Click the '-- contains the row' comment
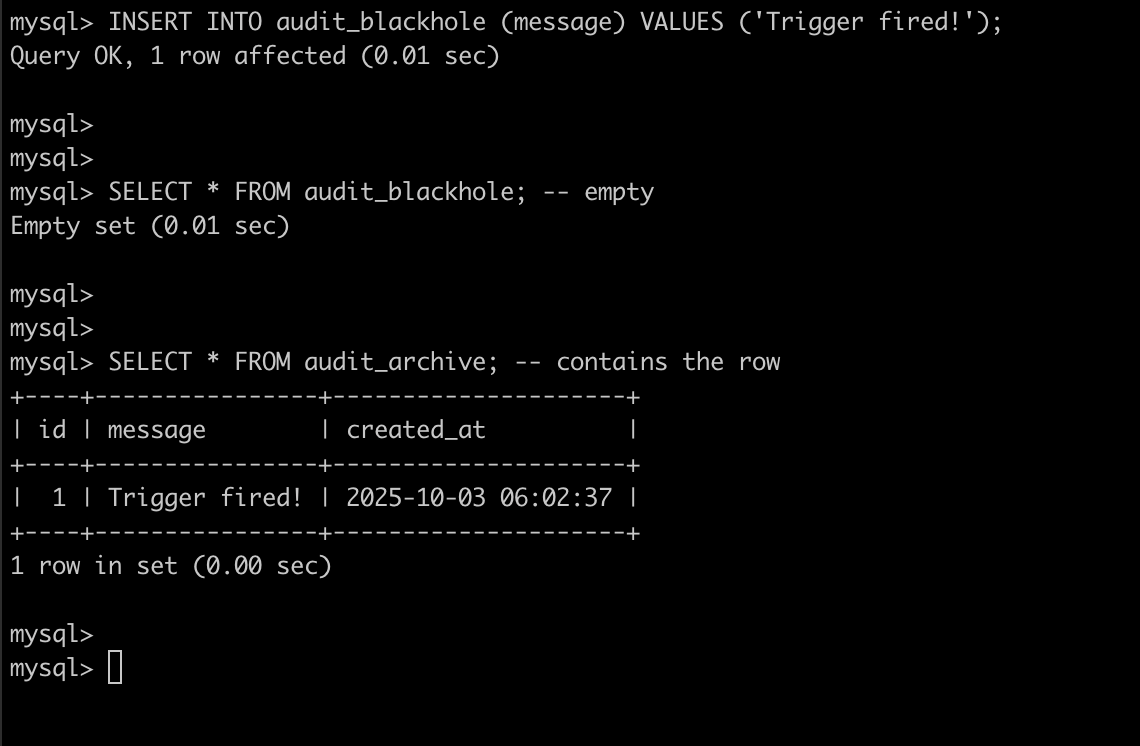The width and height of the screenshot is (1140, 746). tap(654, 362)
